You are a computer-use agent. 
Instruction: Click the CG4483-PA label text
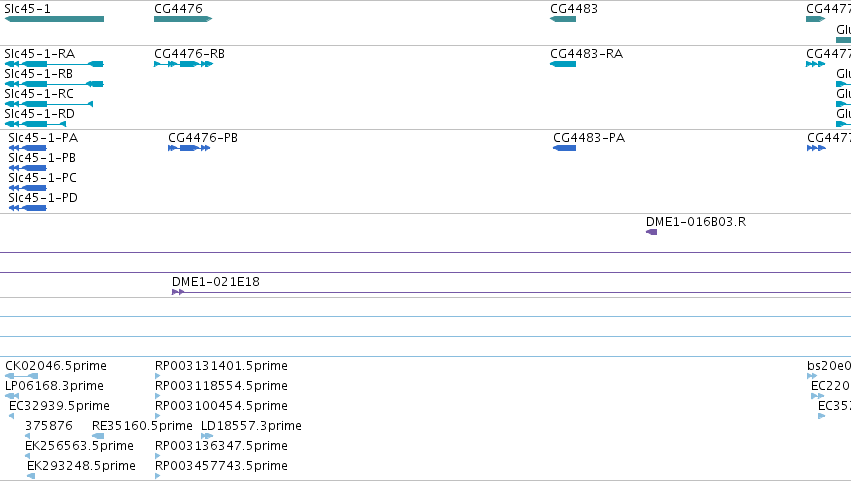tap(589, 138)
